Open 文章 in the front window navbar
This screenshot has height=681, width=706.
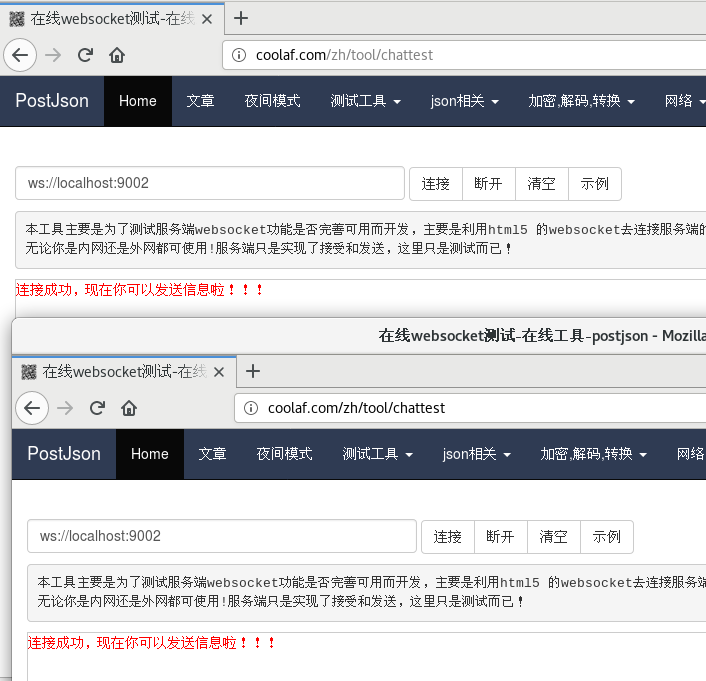click(213, 454)
